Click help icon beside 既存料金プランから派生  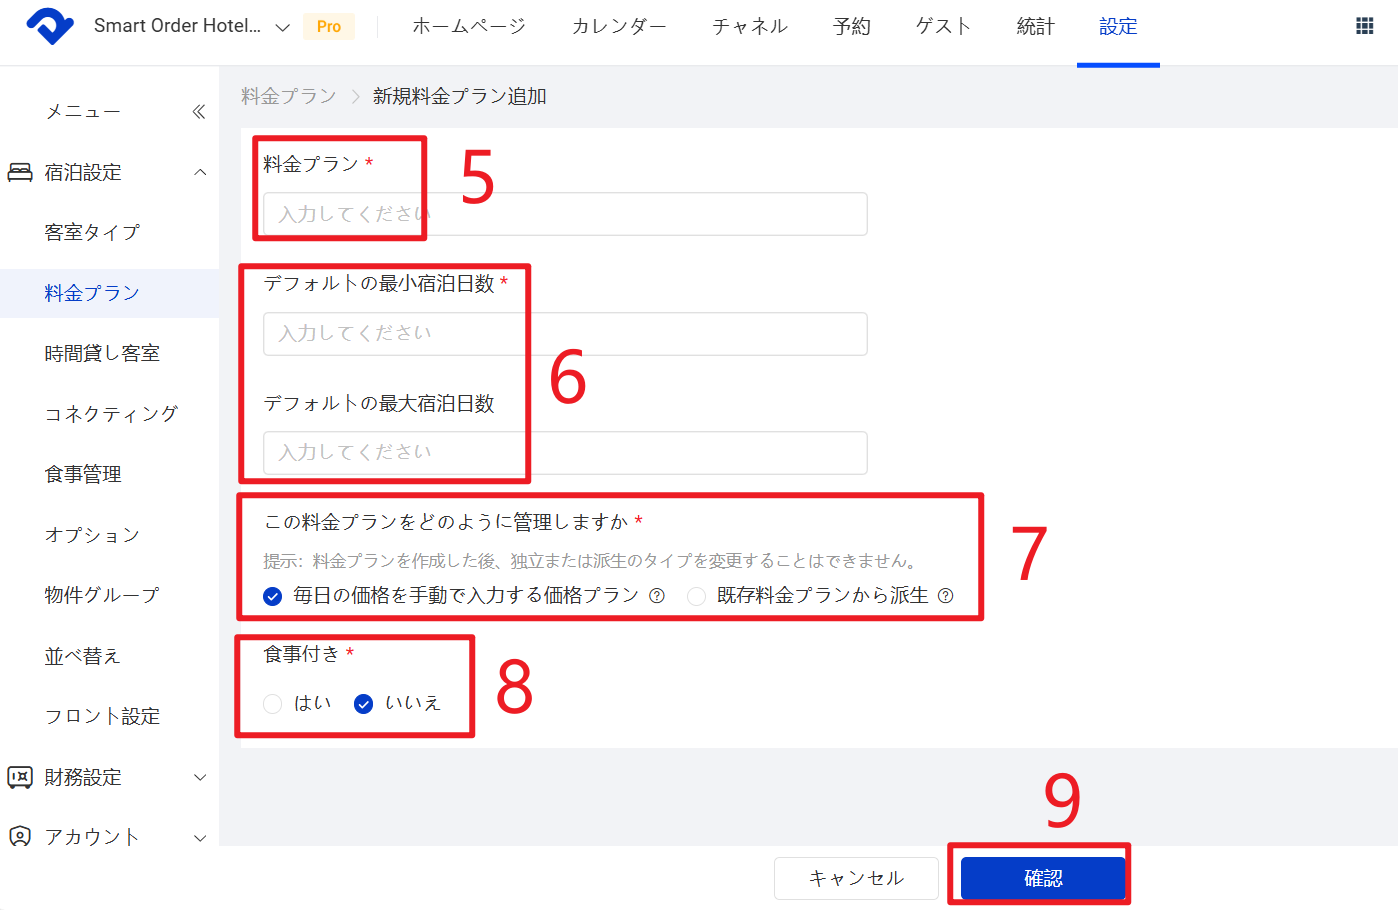[x=945, y=596]
